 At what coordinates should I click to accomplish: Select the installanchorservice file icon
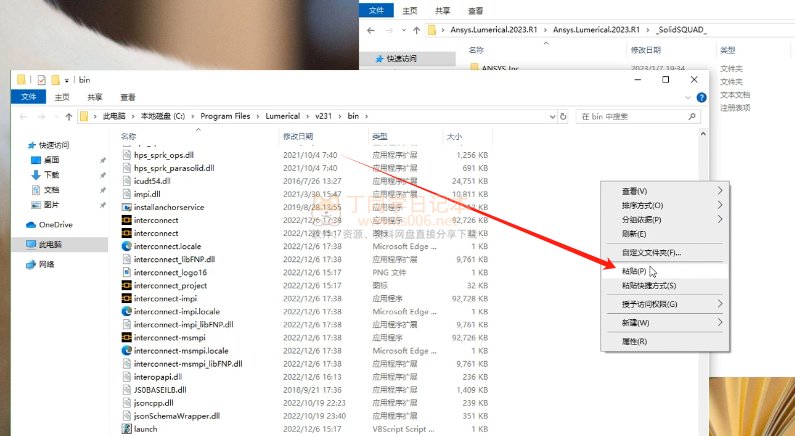point(126,207)
